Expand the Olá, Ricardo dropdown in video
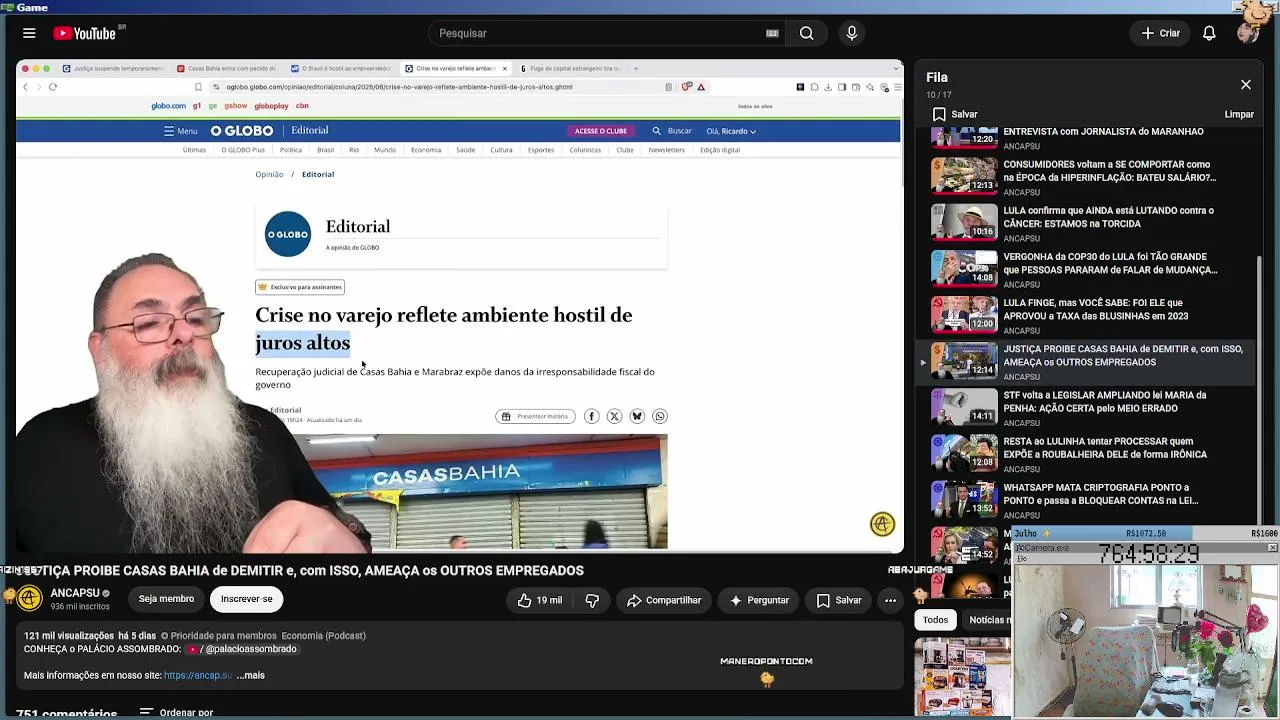The image size is (1280, 720). click(x=731, y=131)
